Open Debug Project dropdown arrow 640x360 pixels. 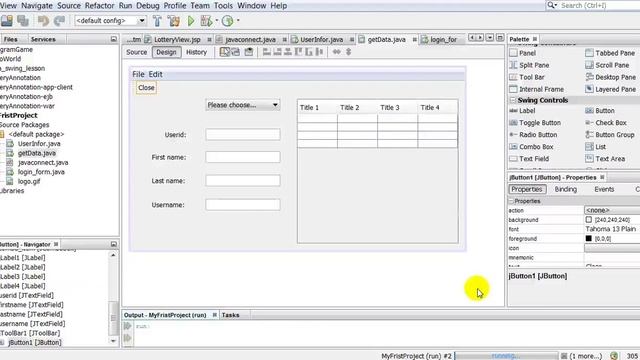(217, 21)
